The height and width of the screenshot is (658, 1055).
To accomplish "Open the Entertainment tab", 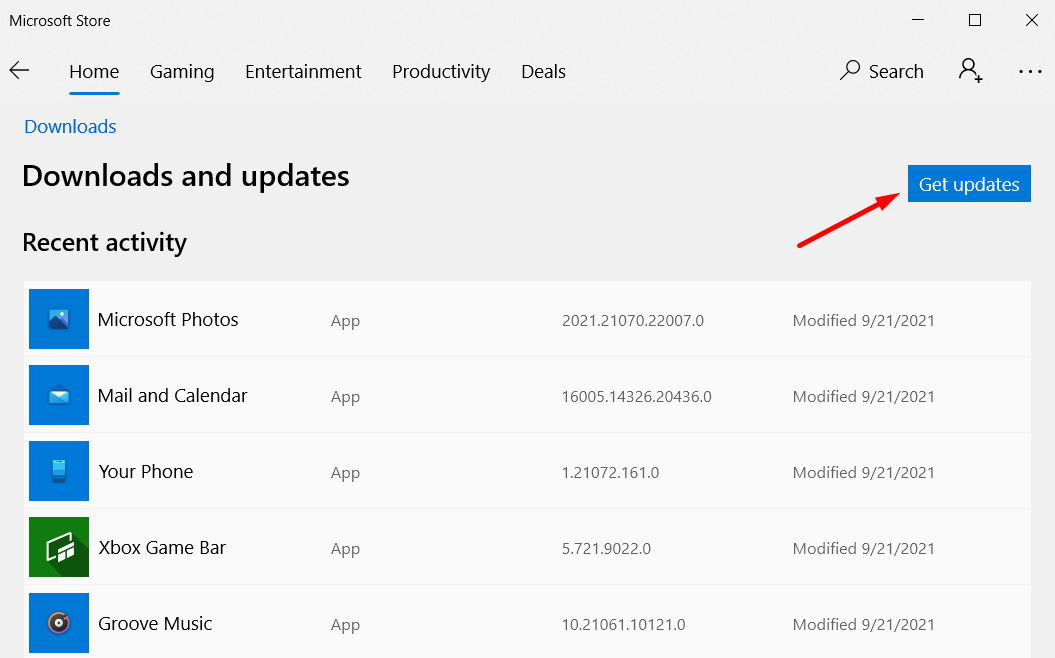I will click(303, 71).
